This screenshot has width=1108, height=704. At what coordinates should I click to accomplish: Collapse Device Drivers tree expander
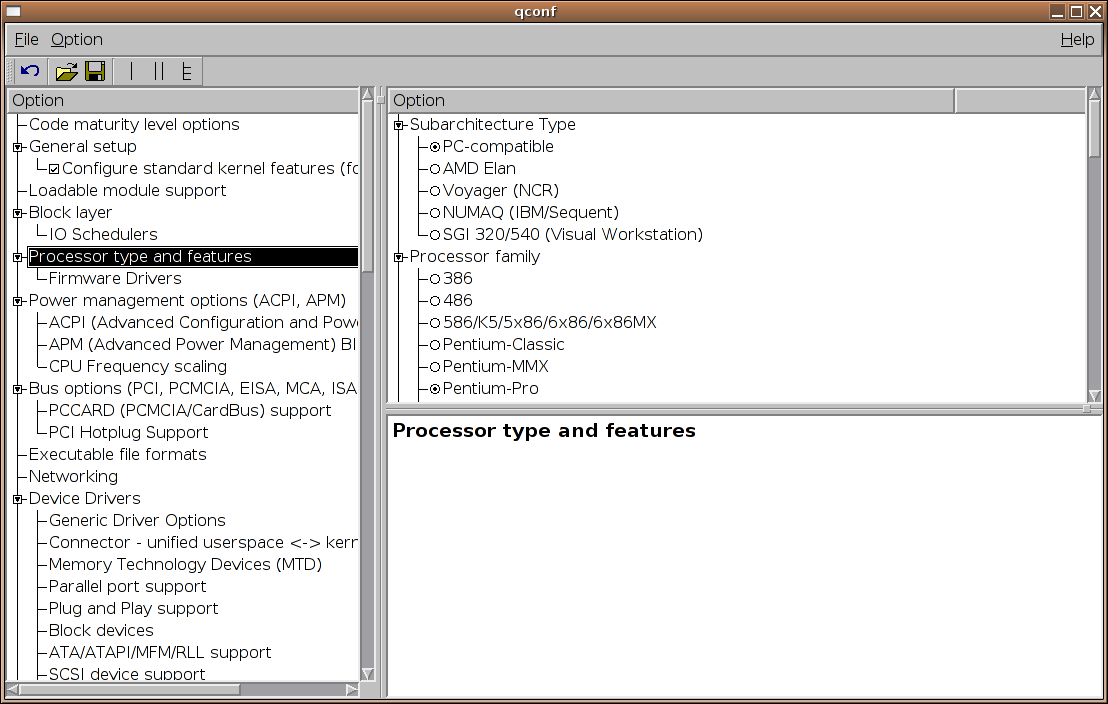18,499
